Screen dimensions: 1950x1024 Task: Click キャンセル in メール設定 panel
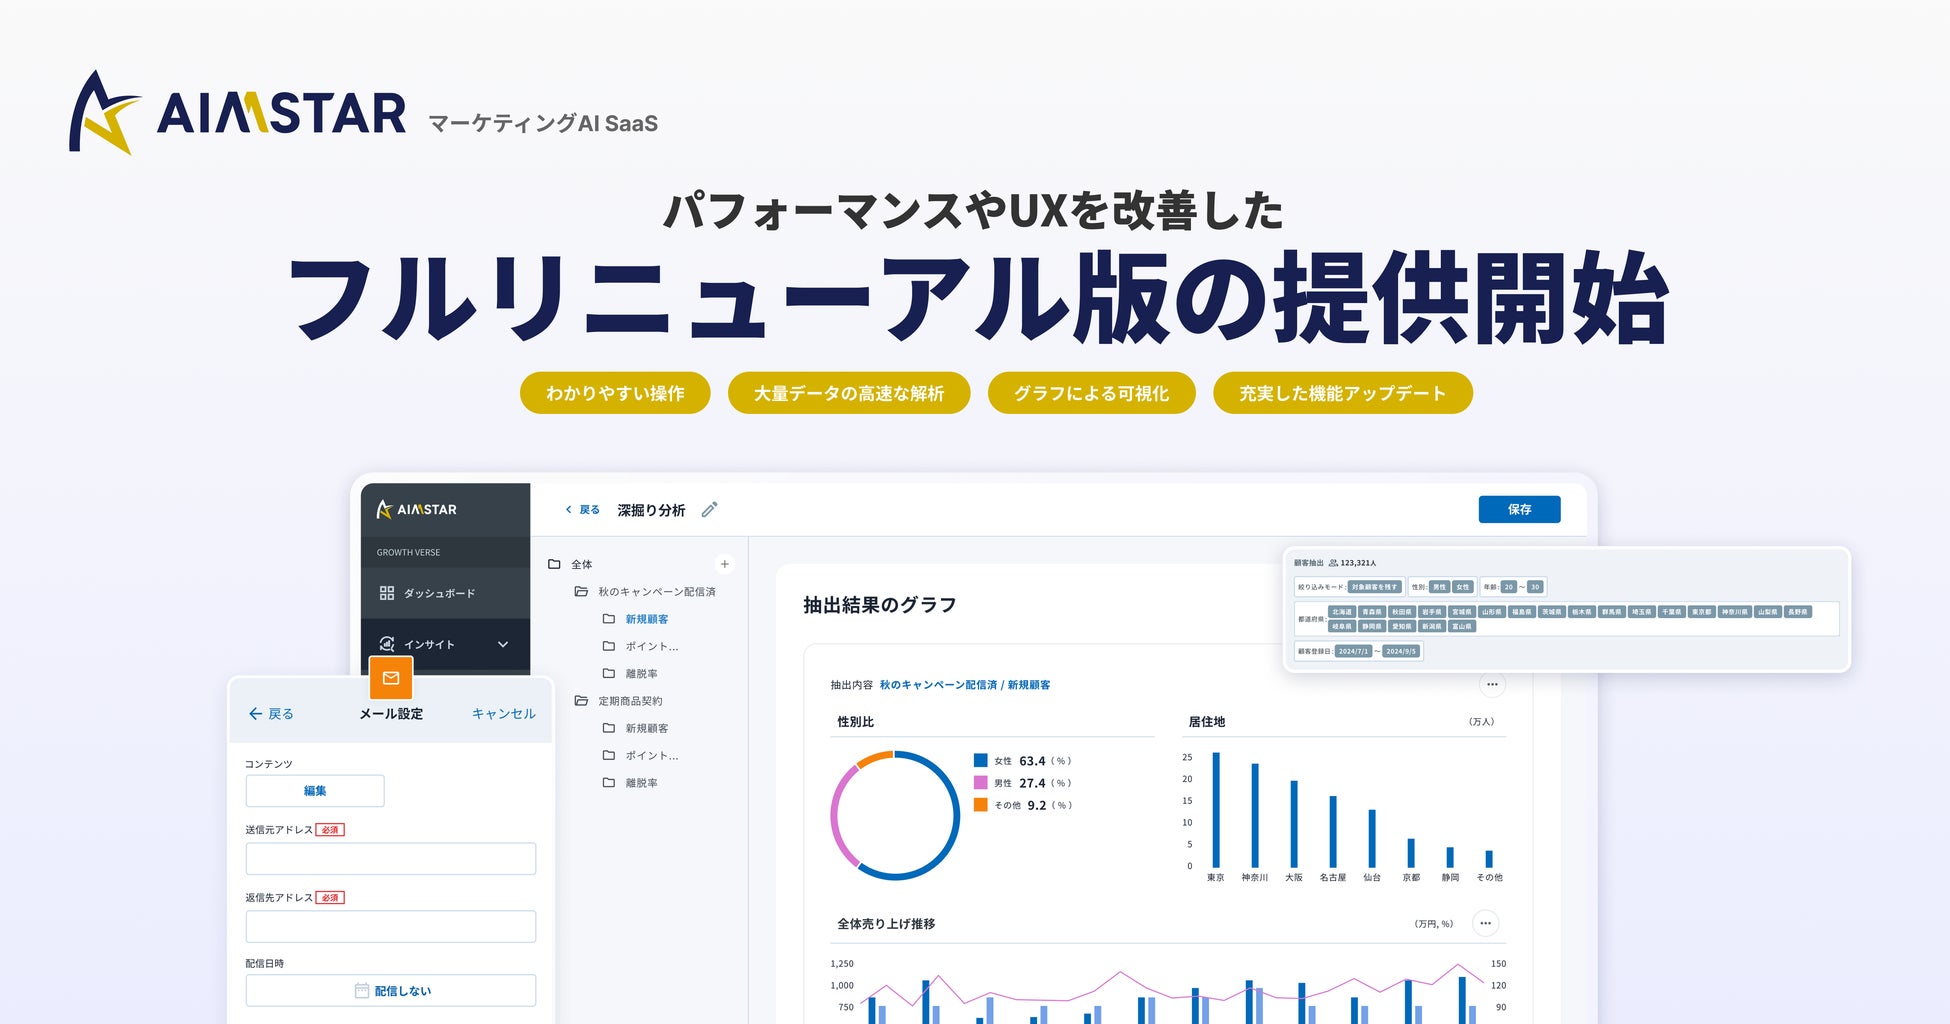tap(504, 714)
